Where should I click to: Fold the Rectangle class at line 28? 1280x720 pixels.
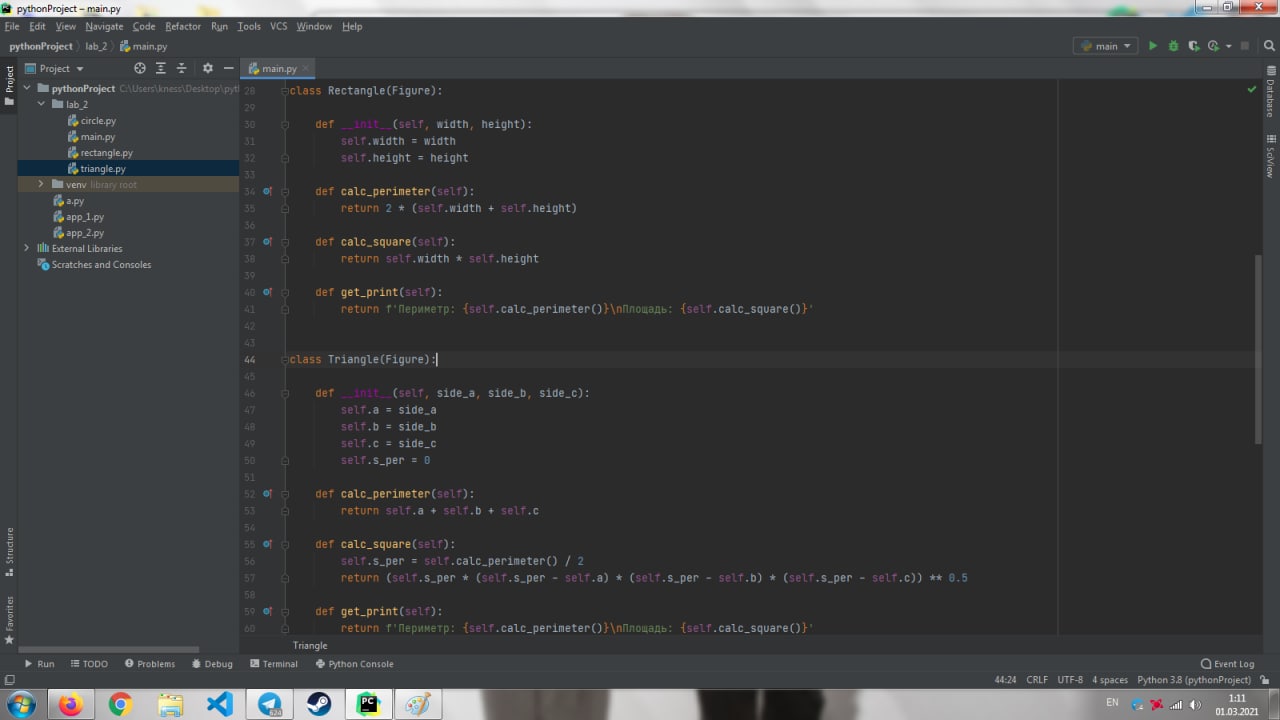click(285, 90)
